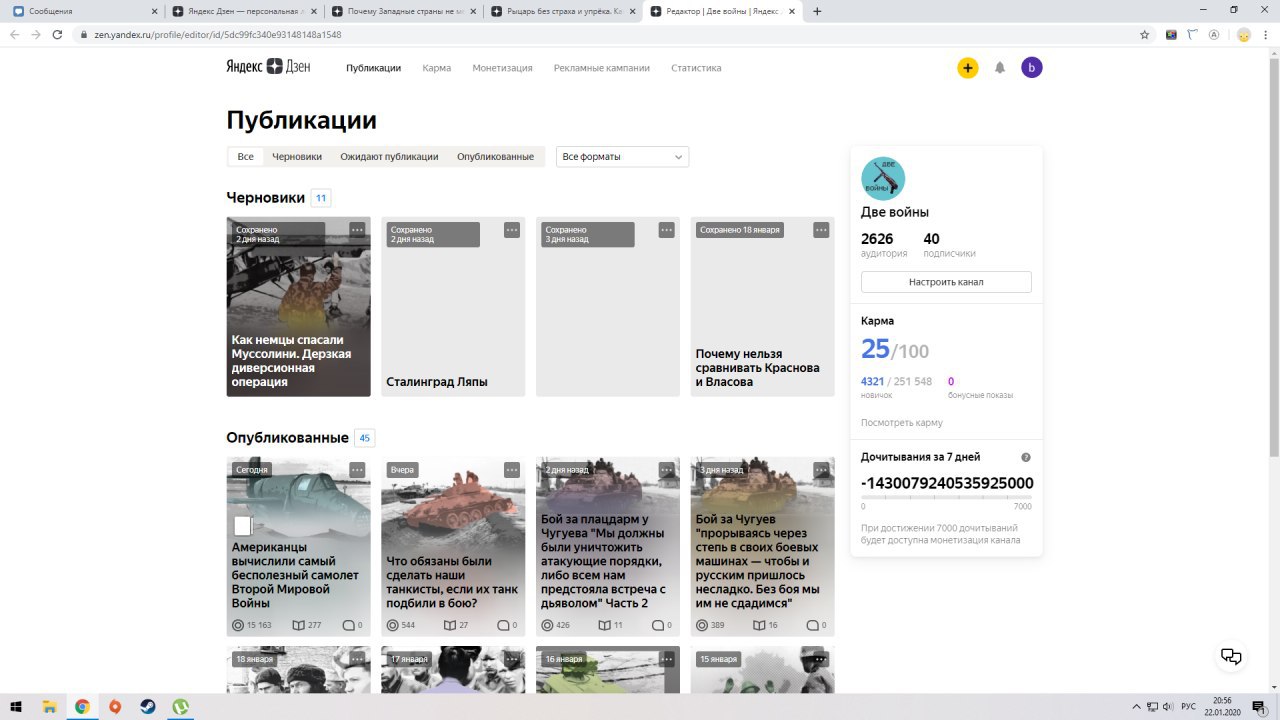The image size is (1280, 720).
Task: Open Steam from the taskbar
Action: click(148, 706)
